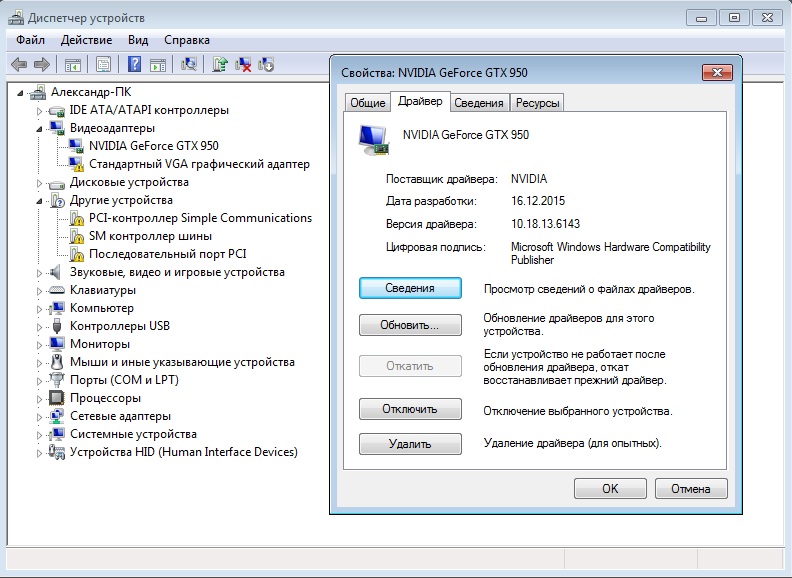Select SM контроллер шины

pyautogui.click(x=150, y=236)
